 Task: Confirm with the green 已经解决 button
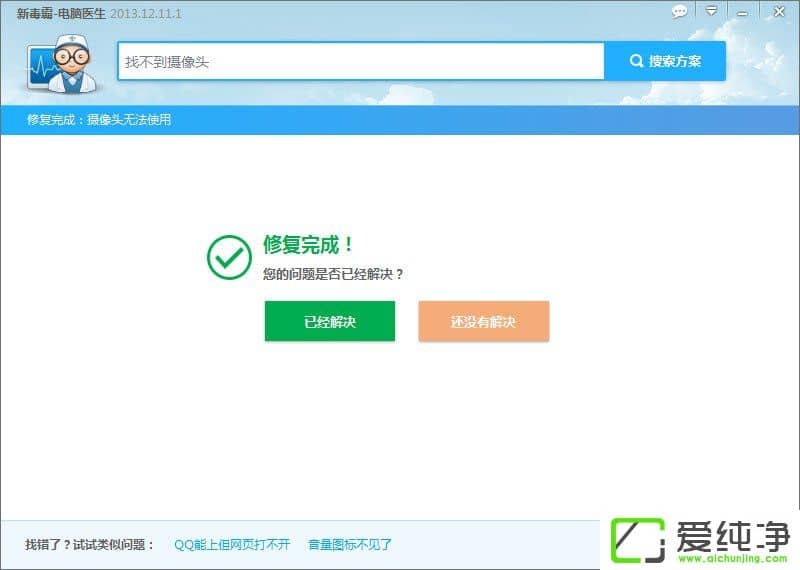pos(330,322)
